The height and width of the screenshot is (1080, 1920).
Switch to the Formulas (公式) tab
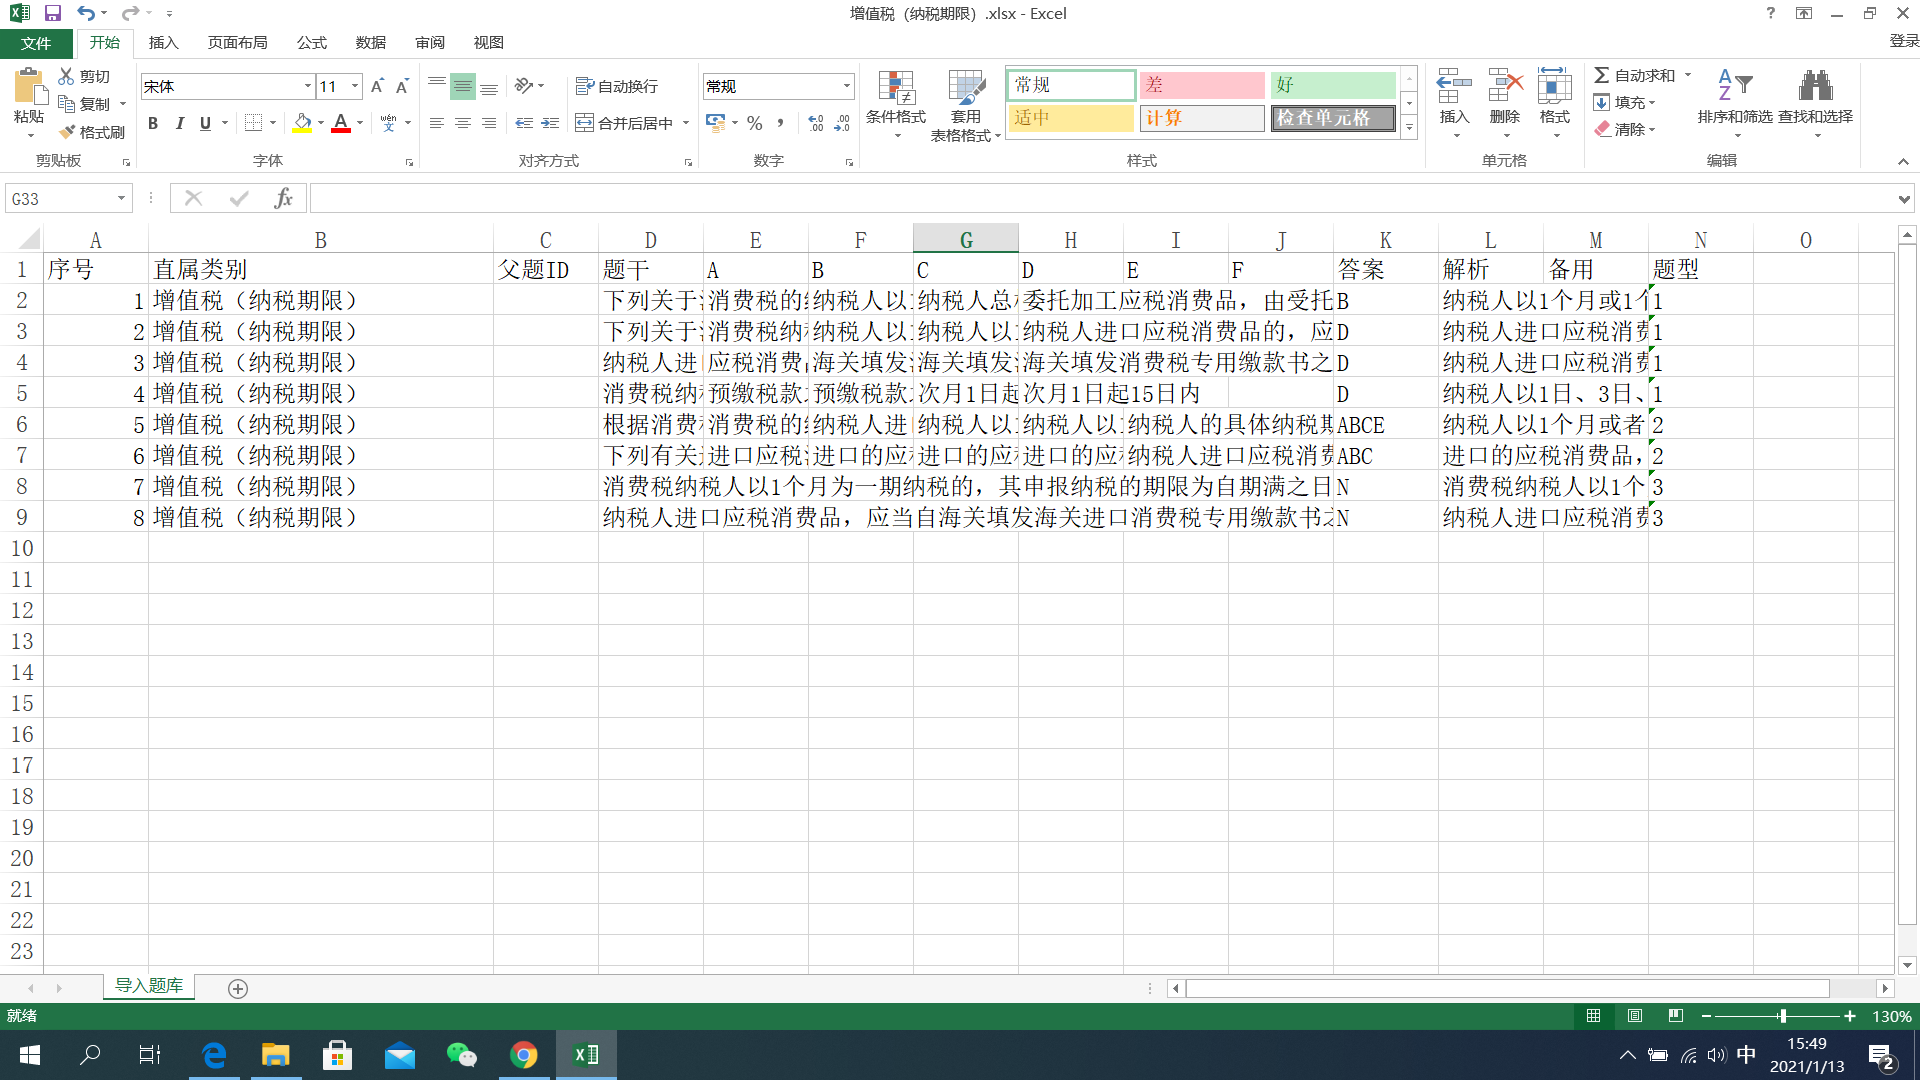(x=312, y=43)
